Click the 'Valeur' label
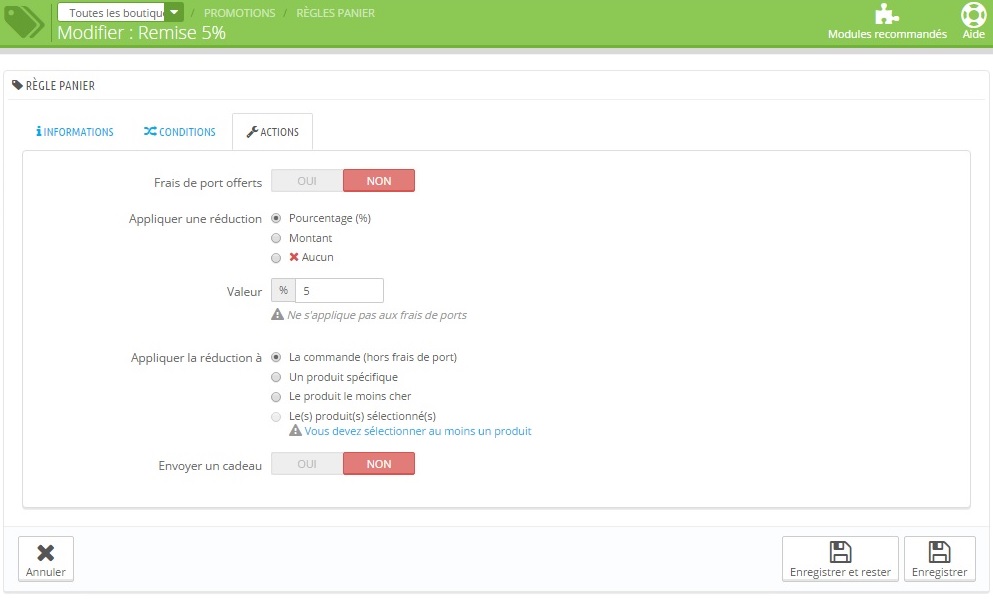 (244, 291)
